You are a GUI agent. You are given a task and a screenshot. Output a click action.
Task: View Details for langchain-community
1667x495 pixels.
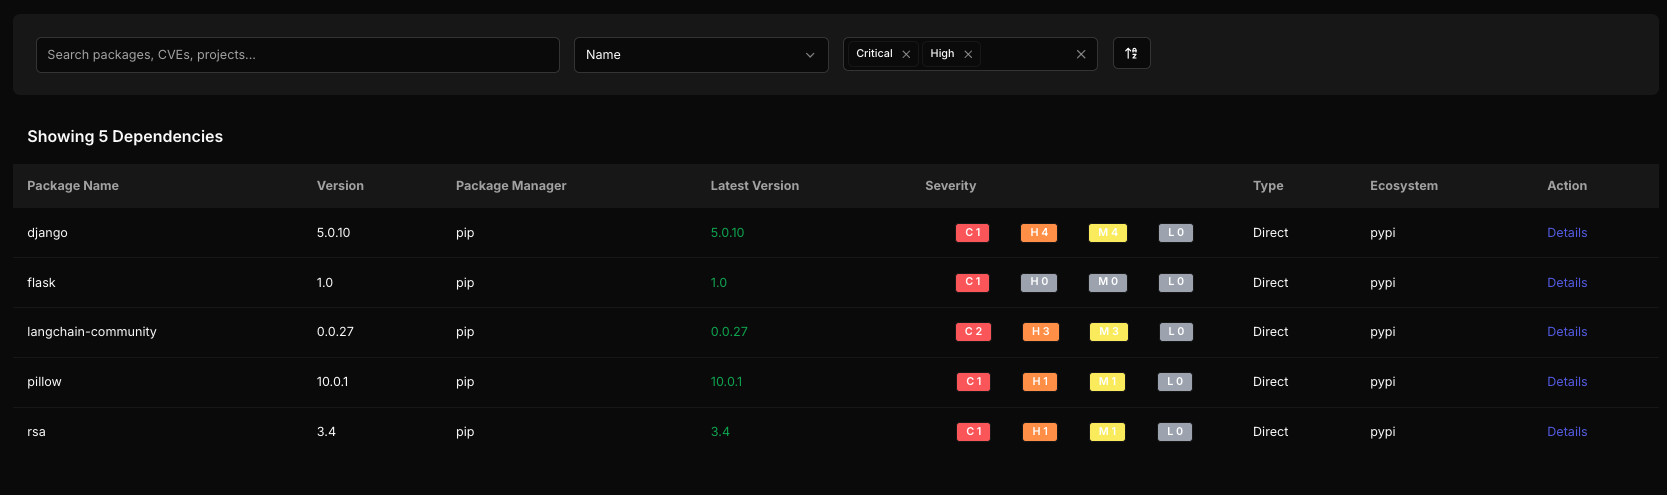(x=1567, y=332)
